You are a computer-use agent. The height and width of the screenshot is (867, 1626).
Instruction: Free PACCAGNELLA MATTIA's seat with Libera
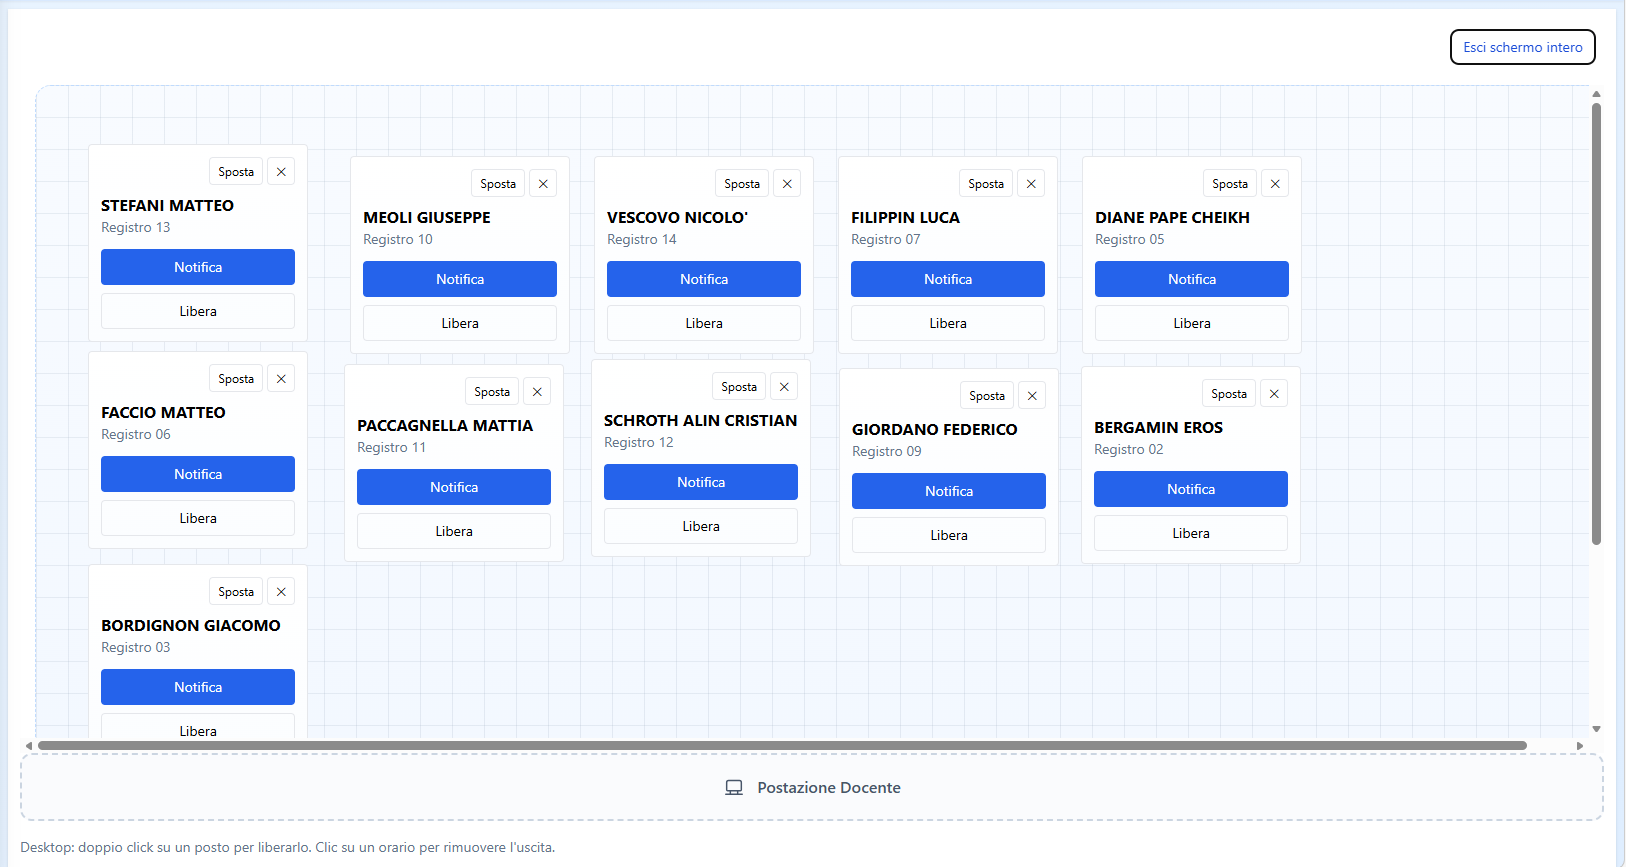(454, 531)
